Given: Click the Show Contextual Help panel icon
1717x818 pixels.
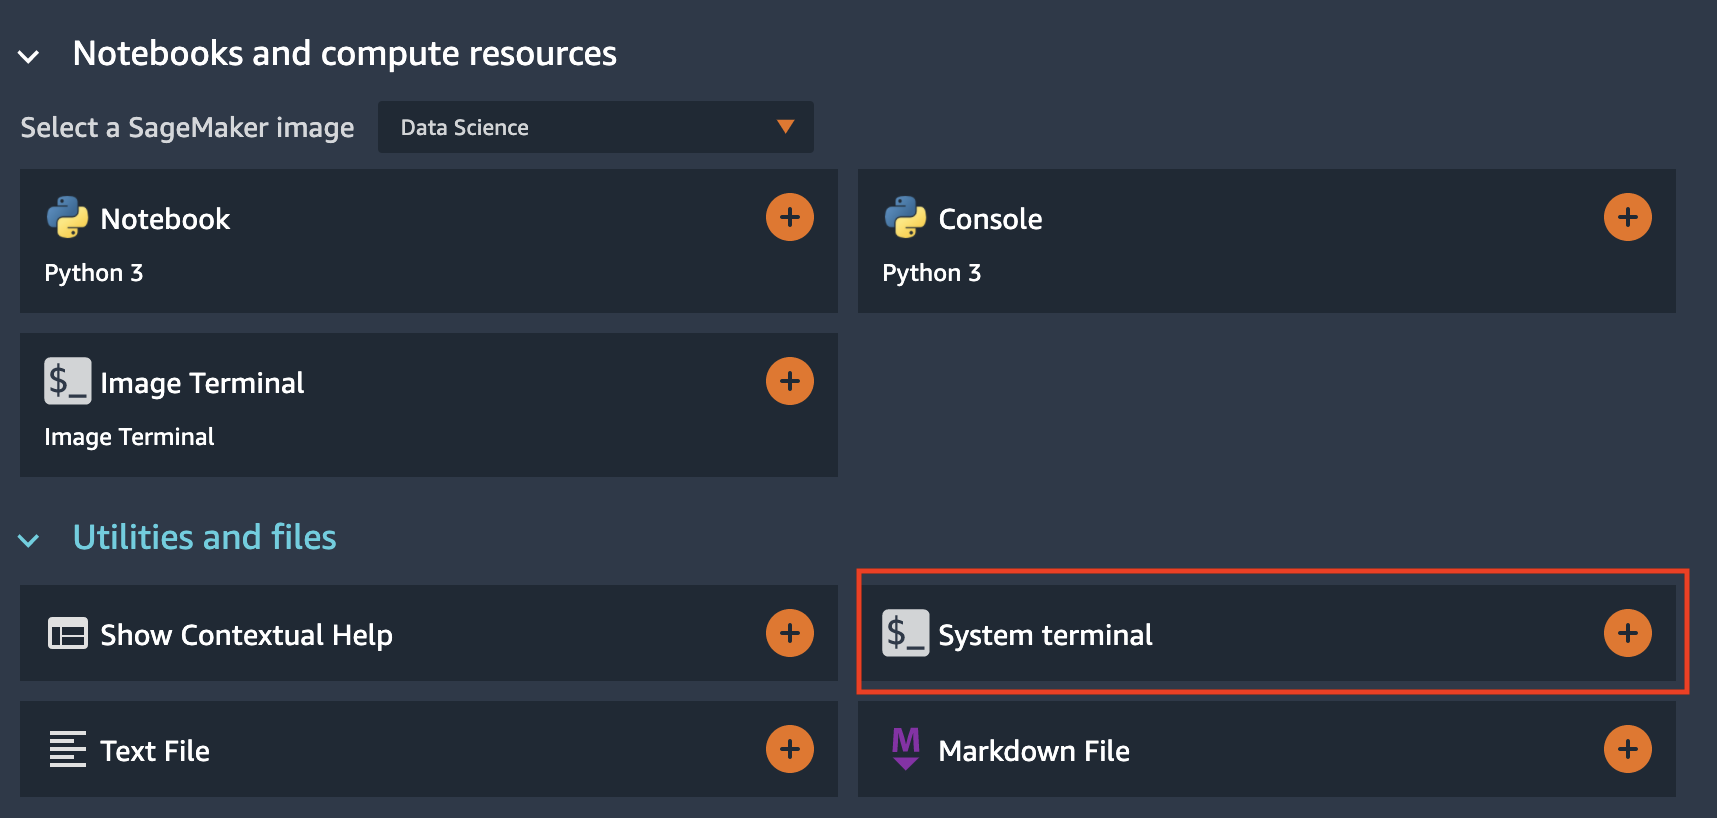Looking at the screenshot, I should 68,634.
